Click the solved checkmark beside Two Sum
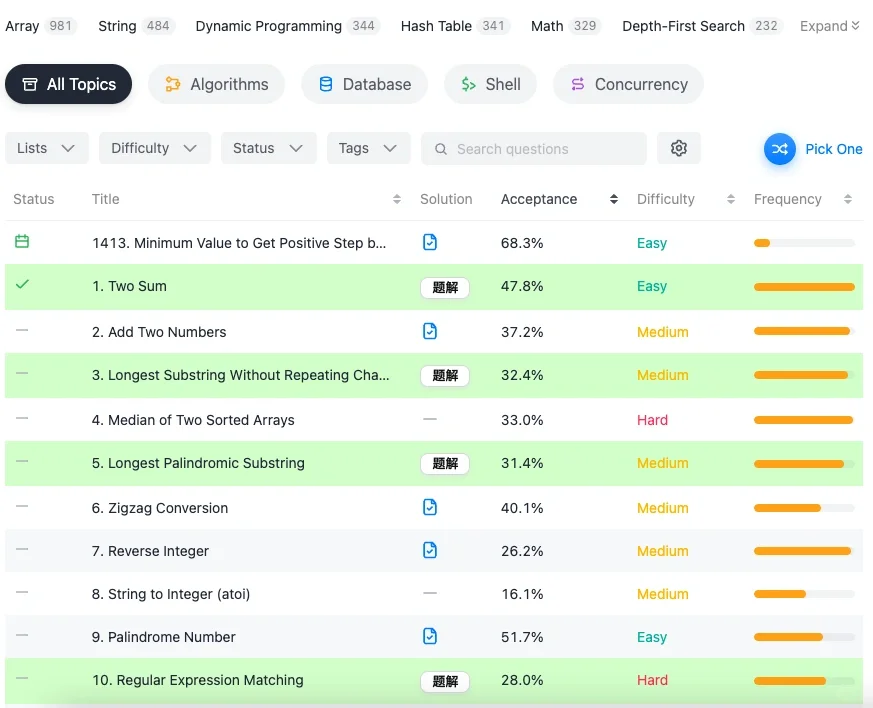Viewport: 873px width, 708px height. coord(22,284)
